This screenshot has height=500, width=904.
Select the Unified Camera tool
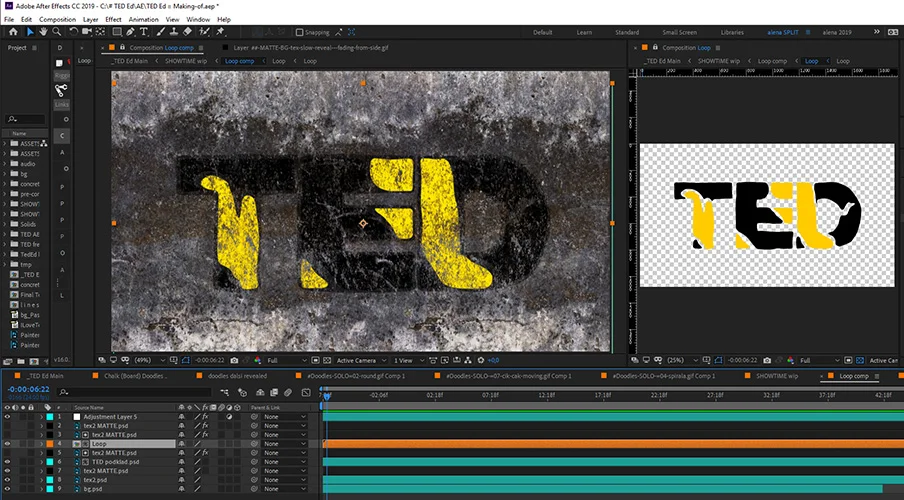[x=86, y=32]
